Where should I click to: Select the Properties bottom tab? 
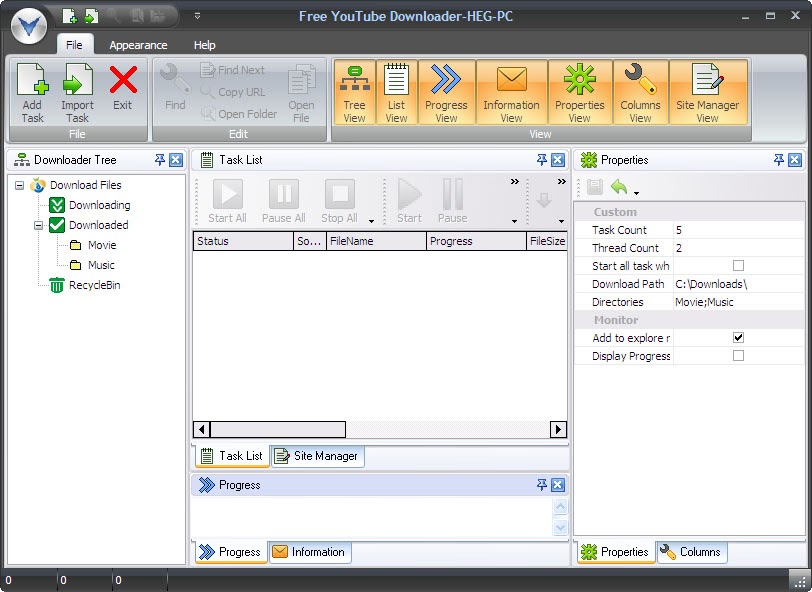click(x=615, y=552)
